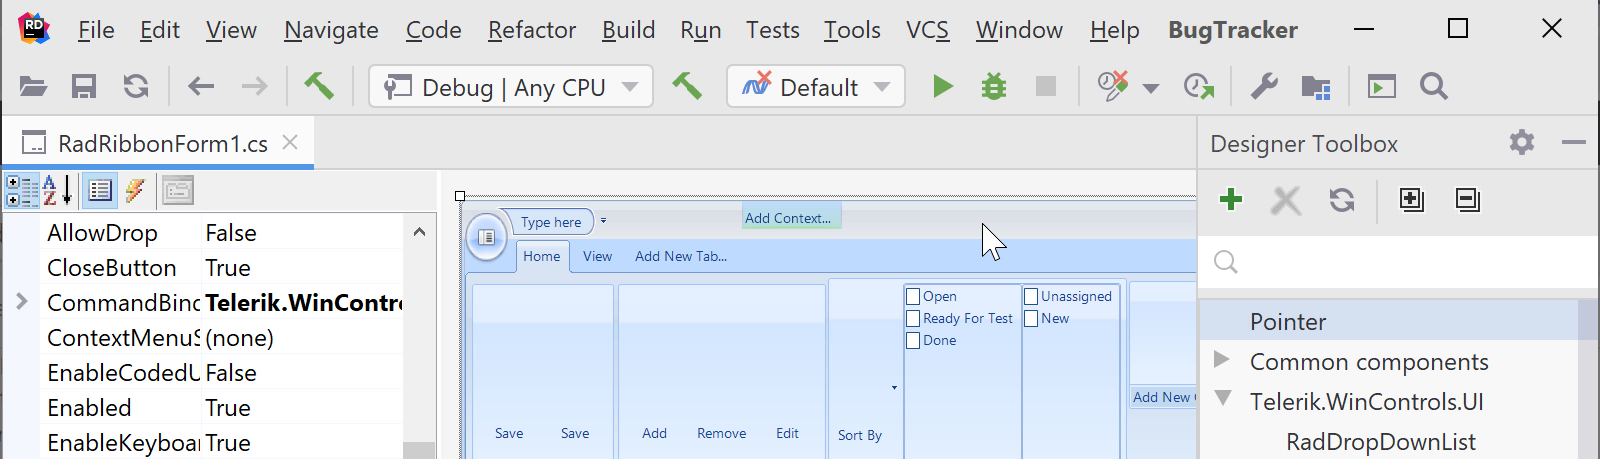Open the Build menu

[628, 30]
